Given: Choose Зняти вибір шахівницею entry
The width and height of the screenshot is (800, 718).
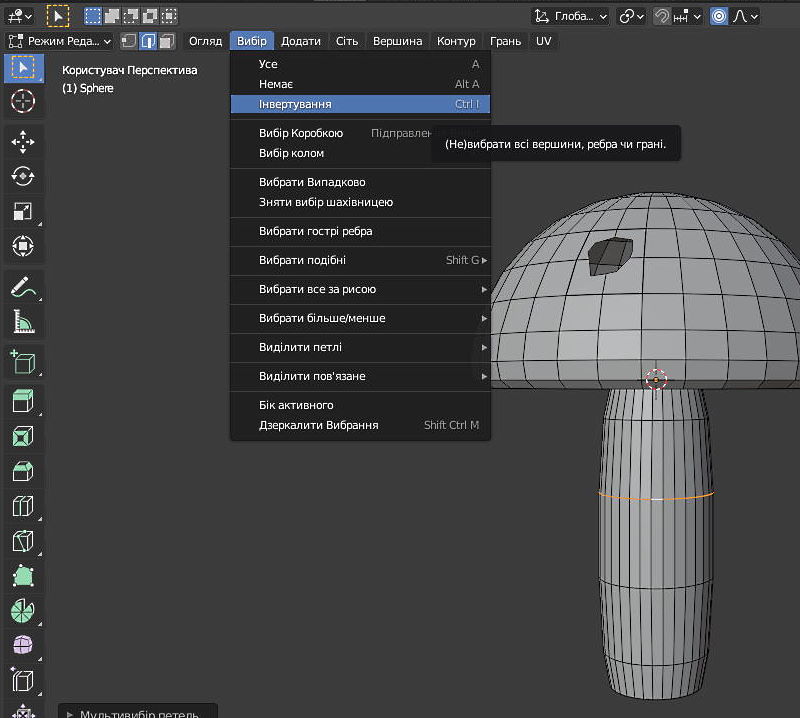Looking at the screenshot, I should click(x=360, y=202).
